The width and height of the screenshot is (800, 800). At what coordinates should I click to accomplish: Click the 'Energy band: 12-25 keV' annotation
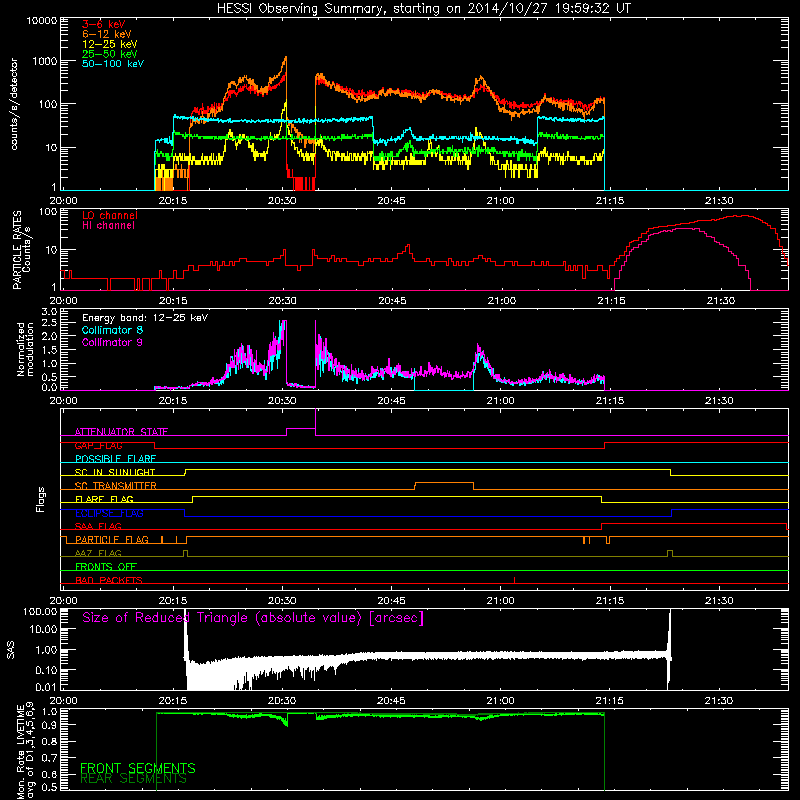pos(145,318)
